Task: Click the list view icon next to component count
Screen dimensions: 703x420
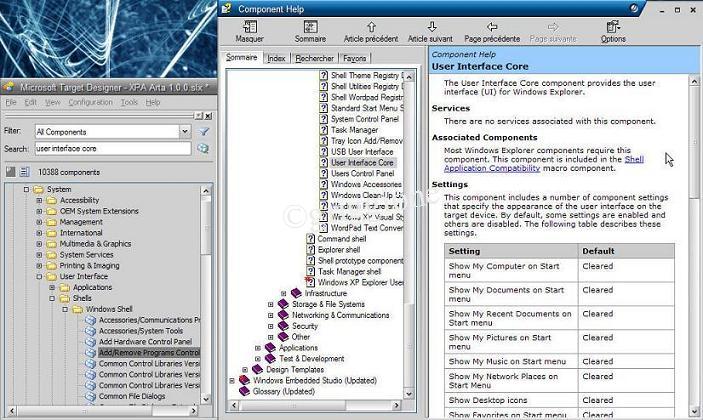Action: pyautogui.click(x=25, y=172)
